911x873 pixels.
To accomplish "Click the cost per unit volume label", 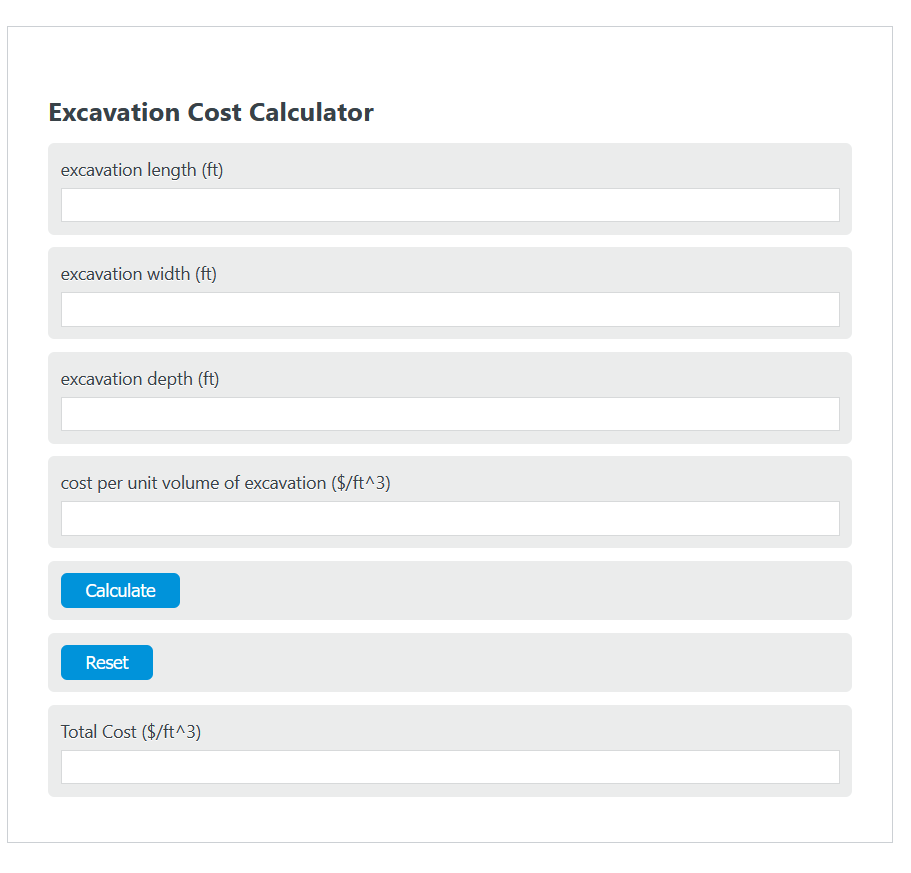I will tap(226, 482).
